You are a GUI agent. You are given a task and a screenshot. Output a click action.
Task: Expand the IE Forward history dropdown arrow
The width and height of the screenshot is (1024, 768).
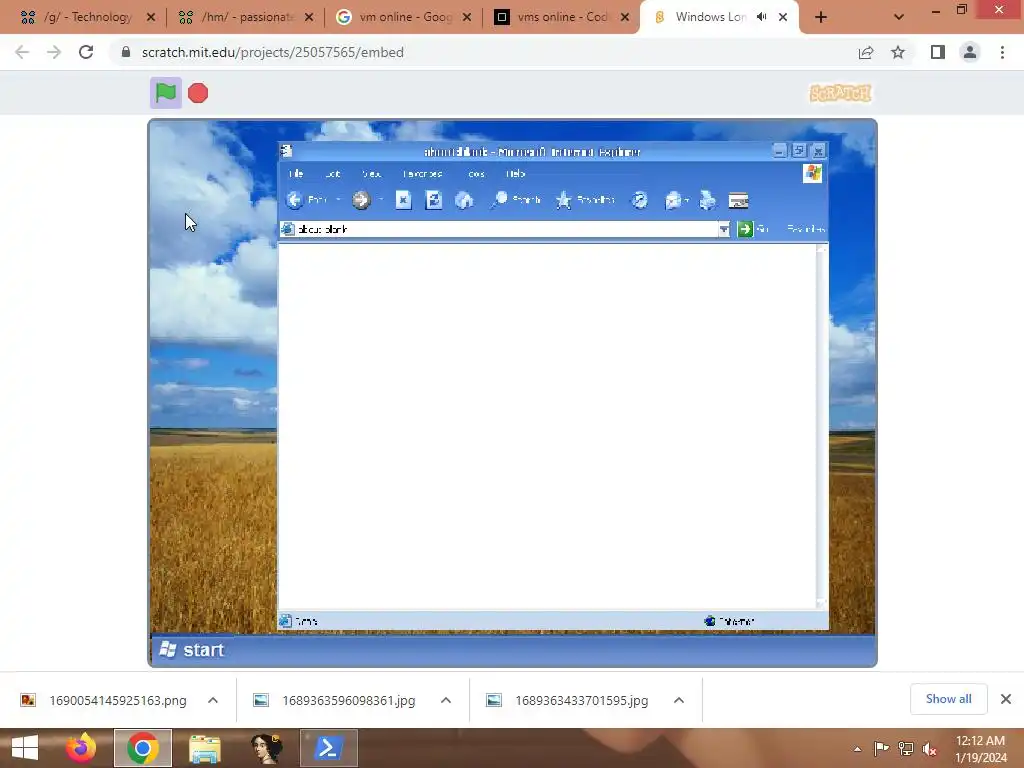381,200
